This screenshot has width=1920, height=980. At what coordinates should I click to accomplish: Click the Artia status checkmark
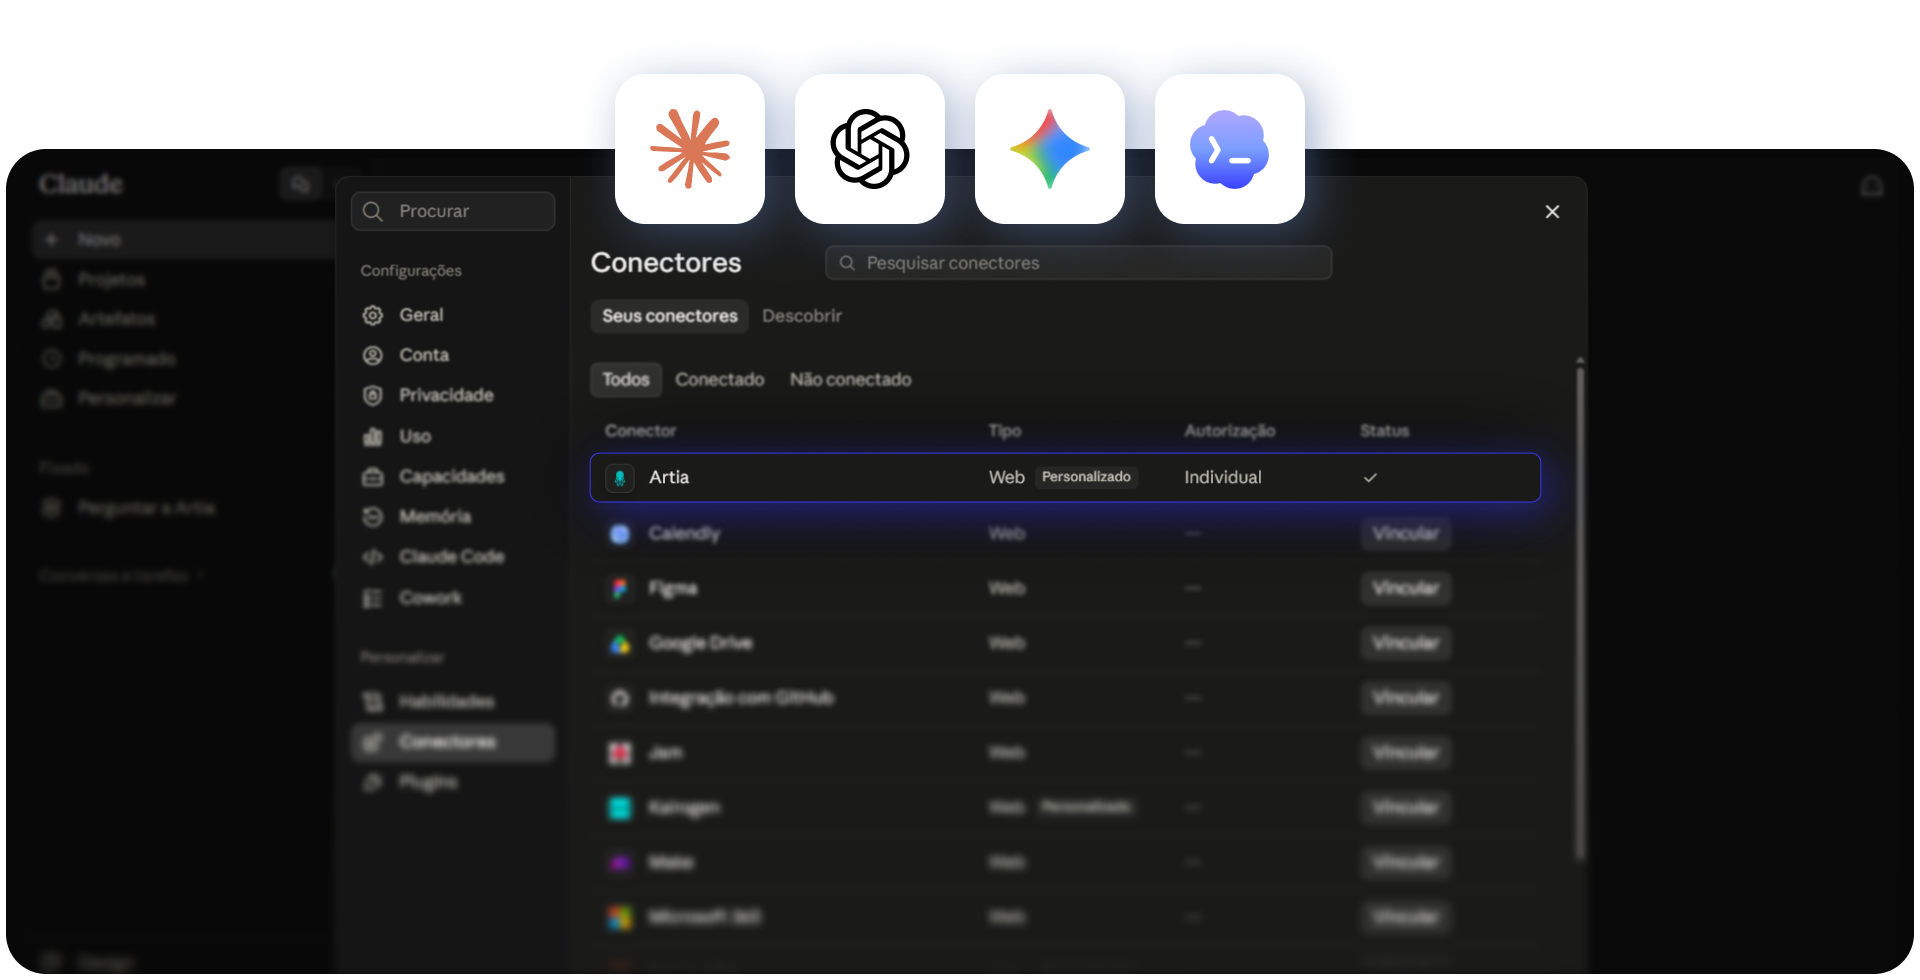click(x=1370, y=478)
